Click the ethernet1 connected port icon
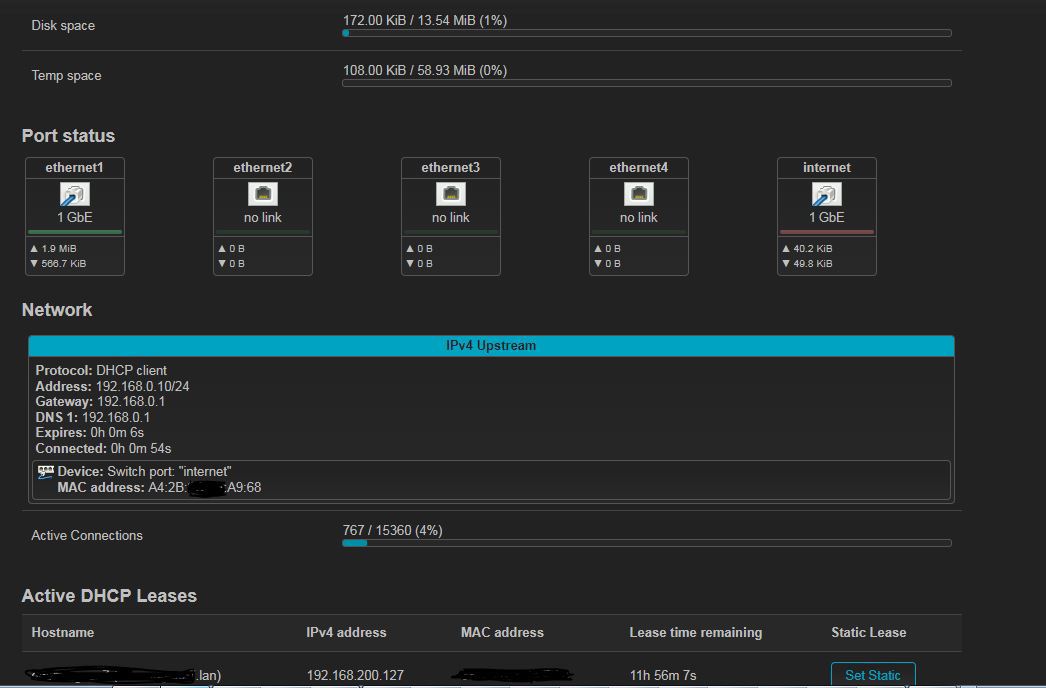 point(75,194)
